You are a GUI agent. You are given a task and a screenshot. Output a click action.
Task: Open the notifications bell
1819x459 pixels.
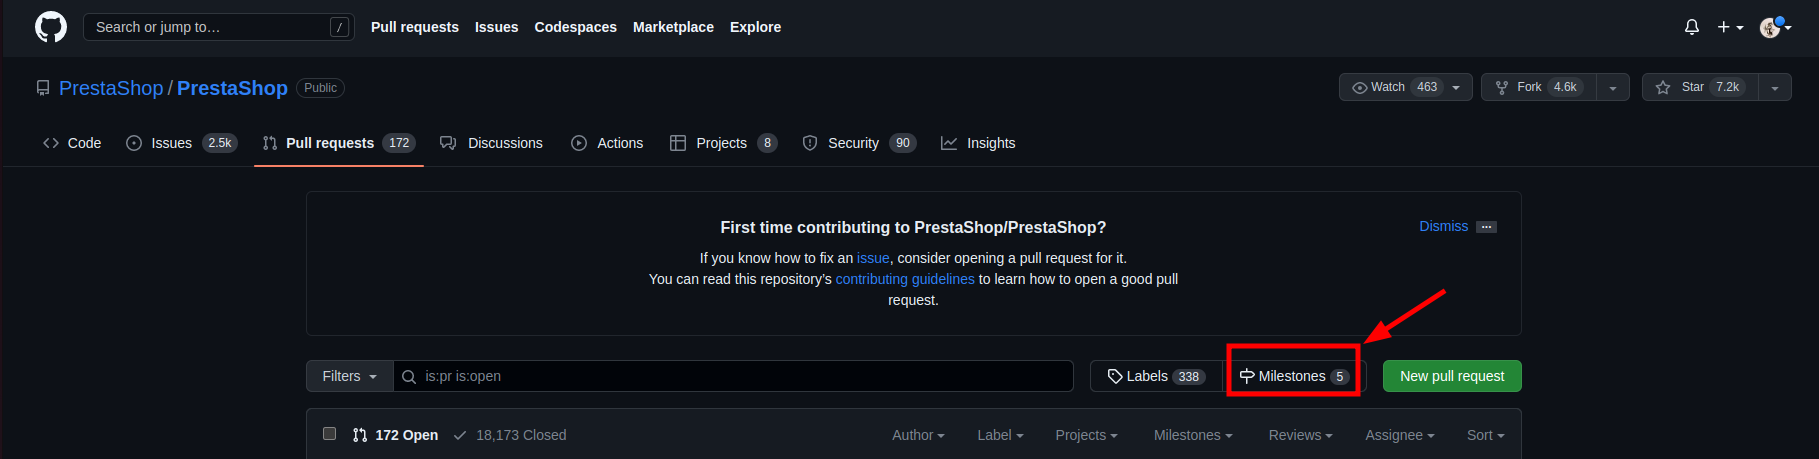[x=1692, y=27]
